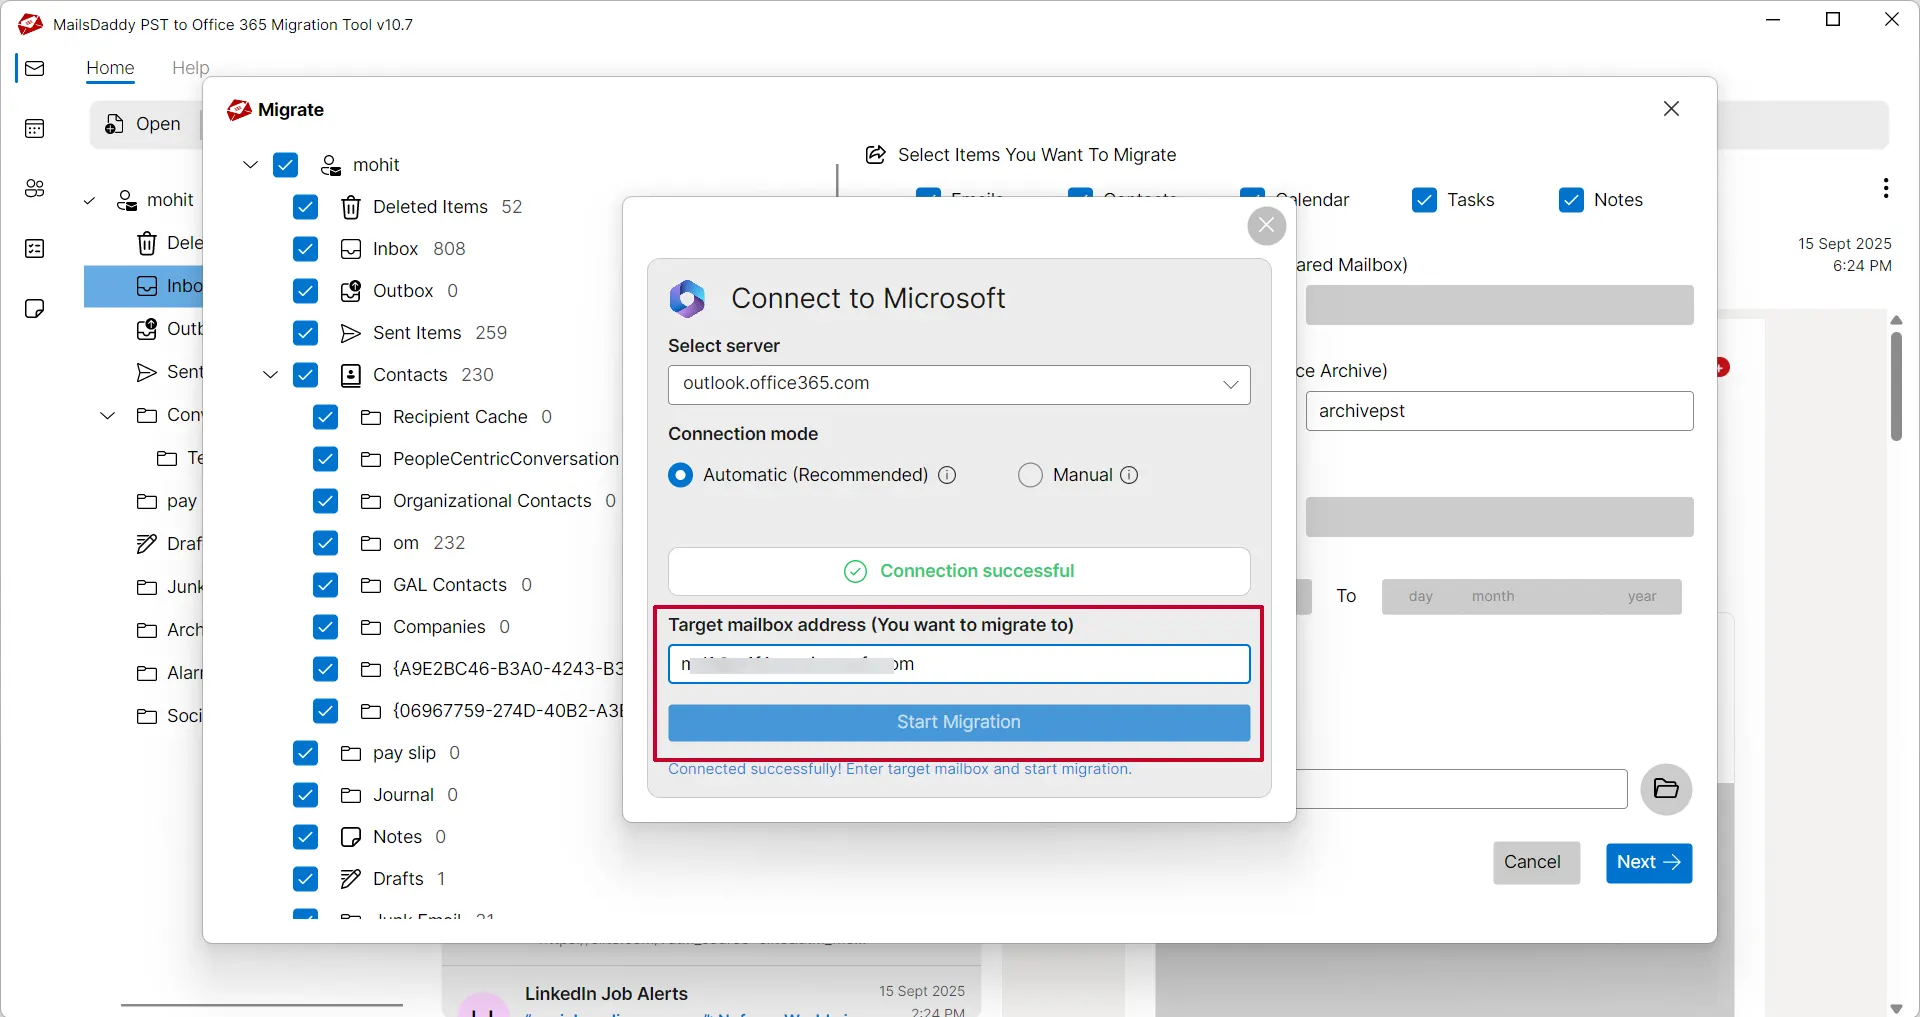The image size is (1920, 1017).
Task: Open the Help tab
Action: (190, 68)
